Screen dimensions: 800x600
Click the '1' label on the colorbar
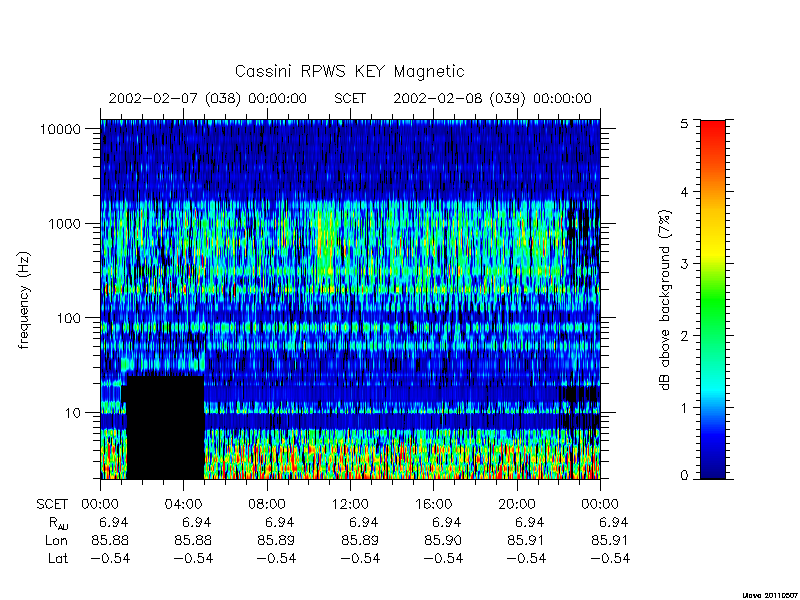pos(685,408)
